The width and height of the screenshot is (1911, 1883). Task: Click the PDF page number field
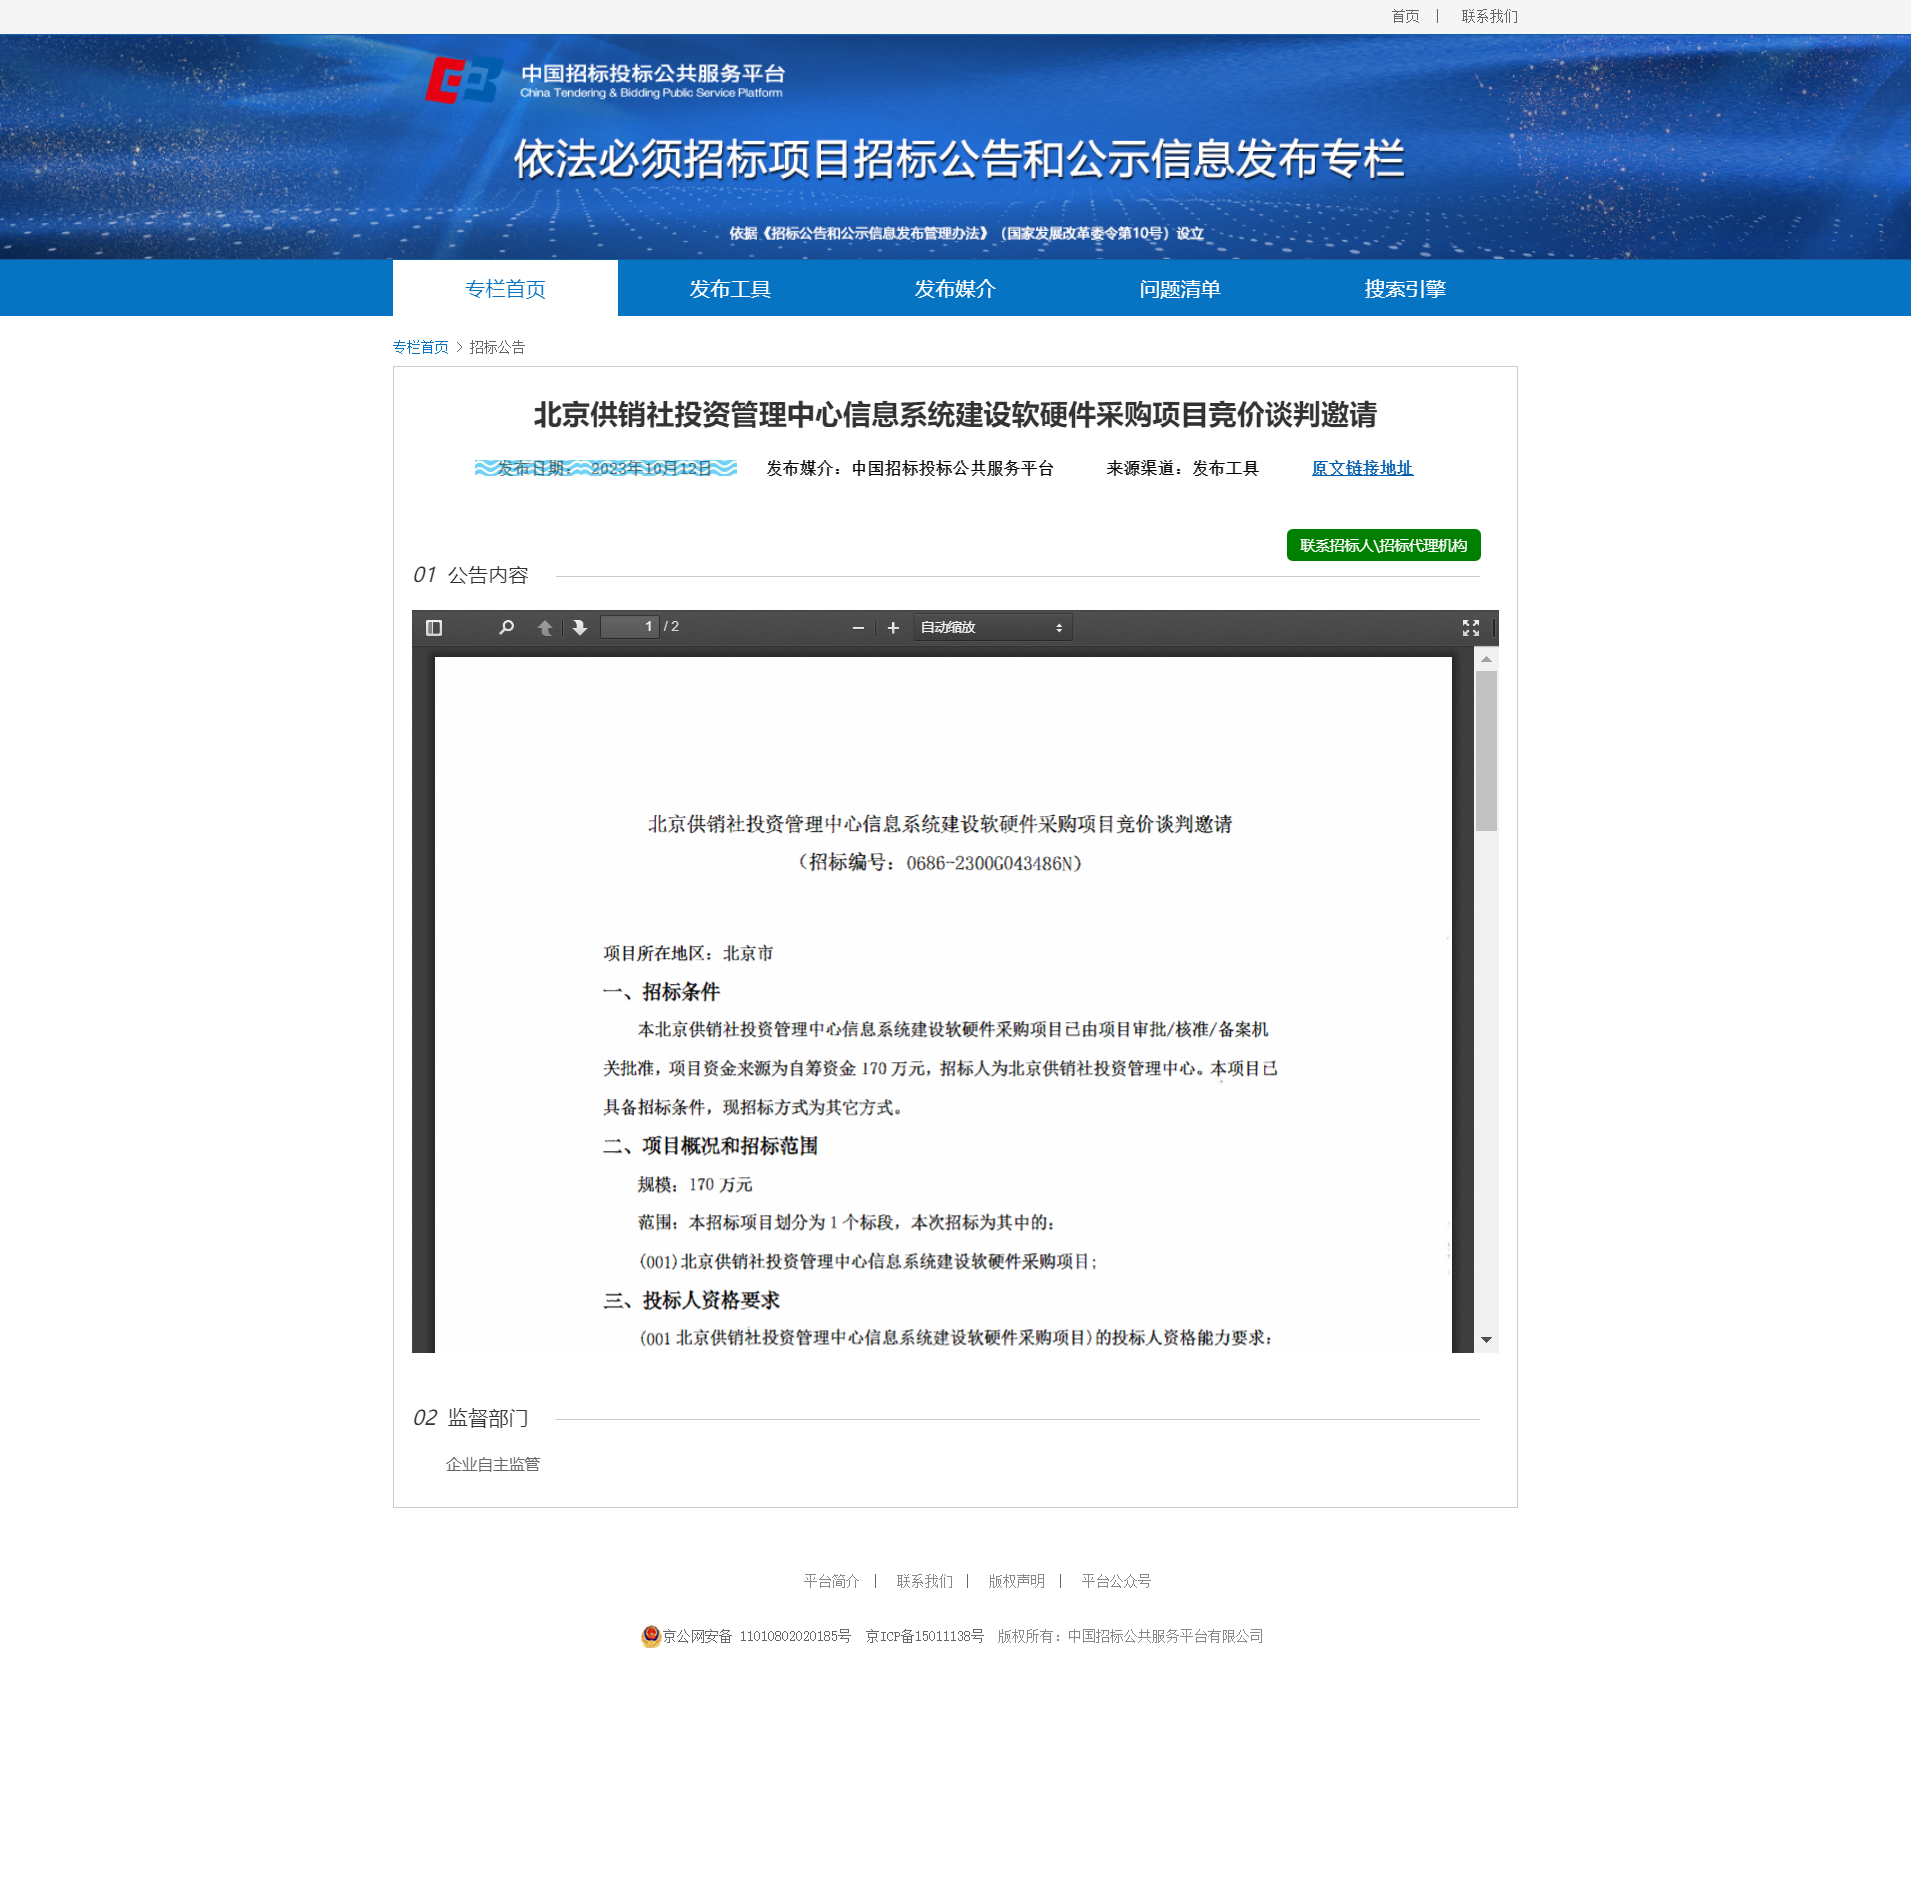pos(629,627)
